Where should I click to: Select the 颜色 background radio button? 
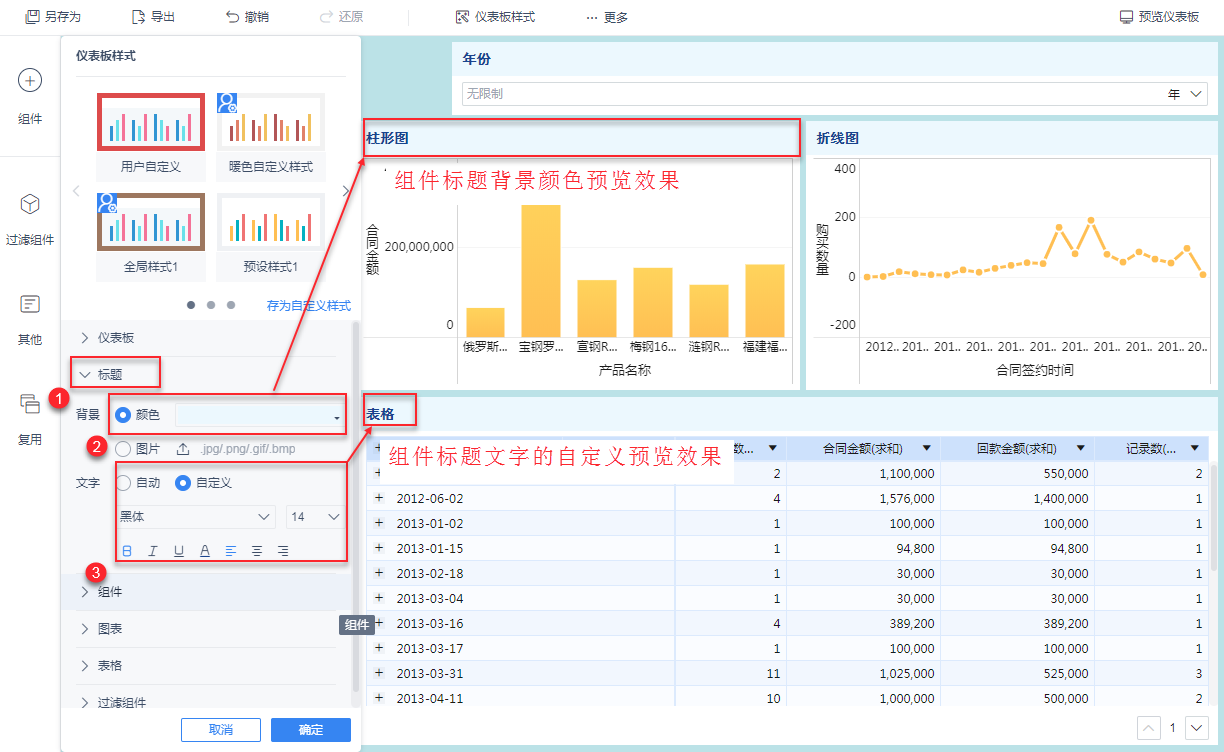click(x=124, y=414)
